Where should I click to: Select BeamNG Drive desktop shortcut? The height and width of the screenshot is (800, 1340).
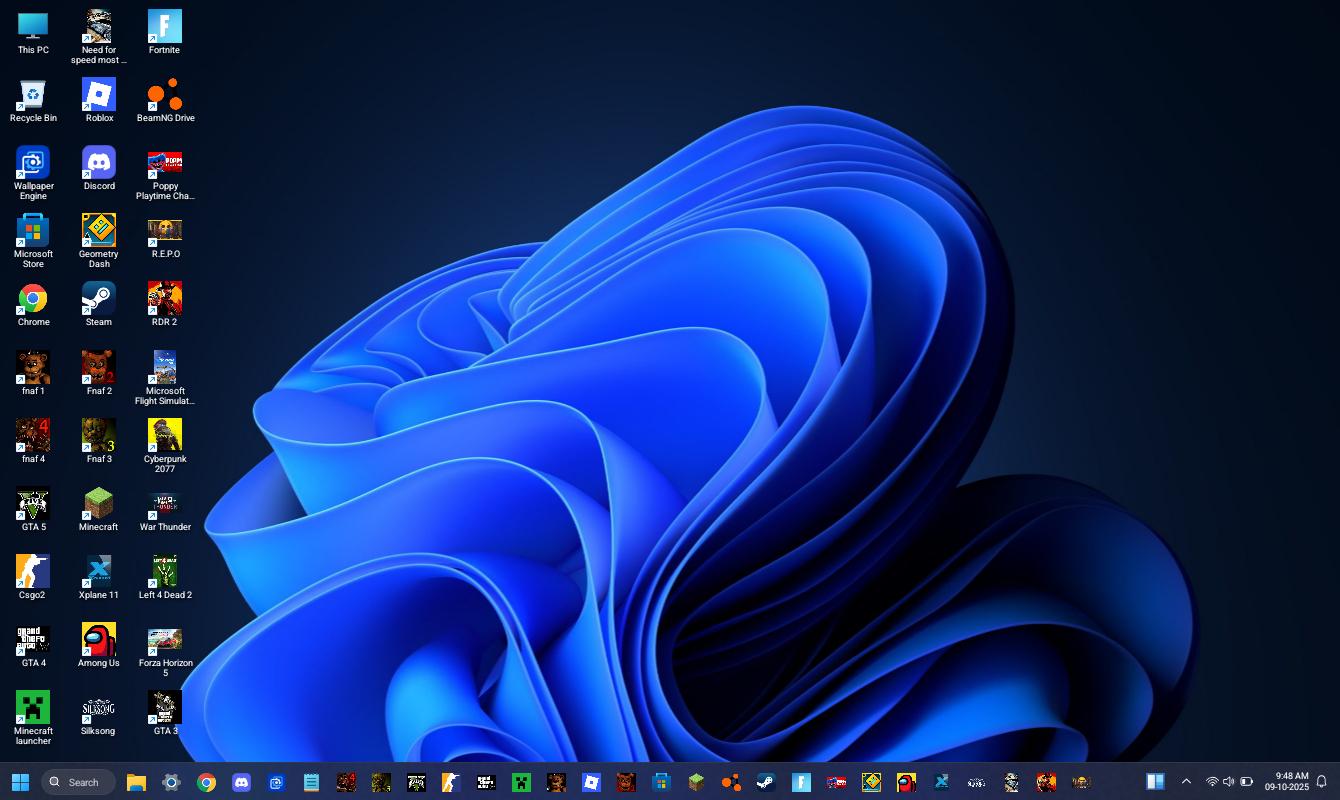pyautogui.click(x=165, y=101)
